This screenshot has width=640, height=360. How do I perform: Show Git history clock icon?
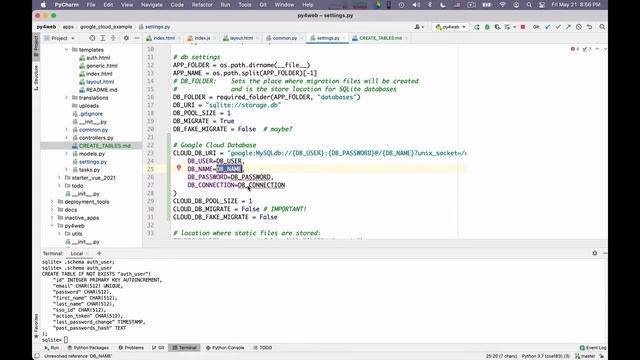click(579, 27)
